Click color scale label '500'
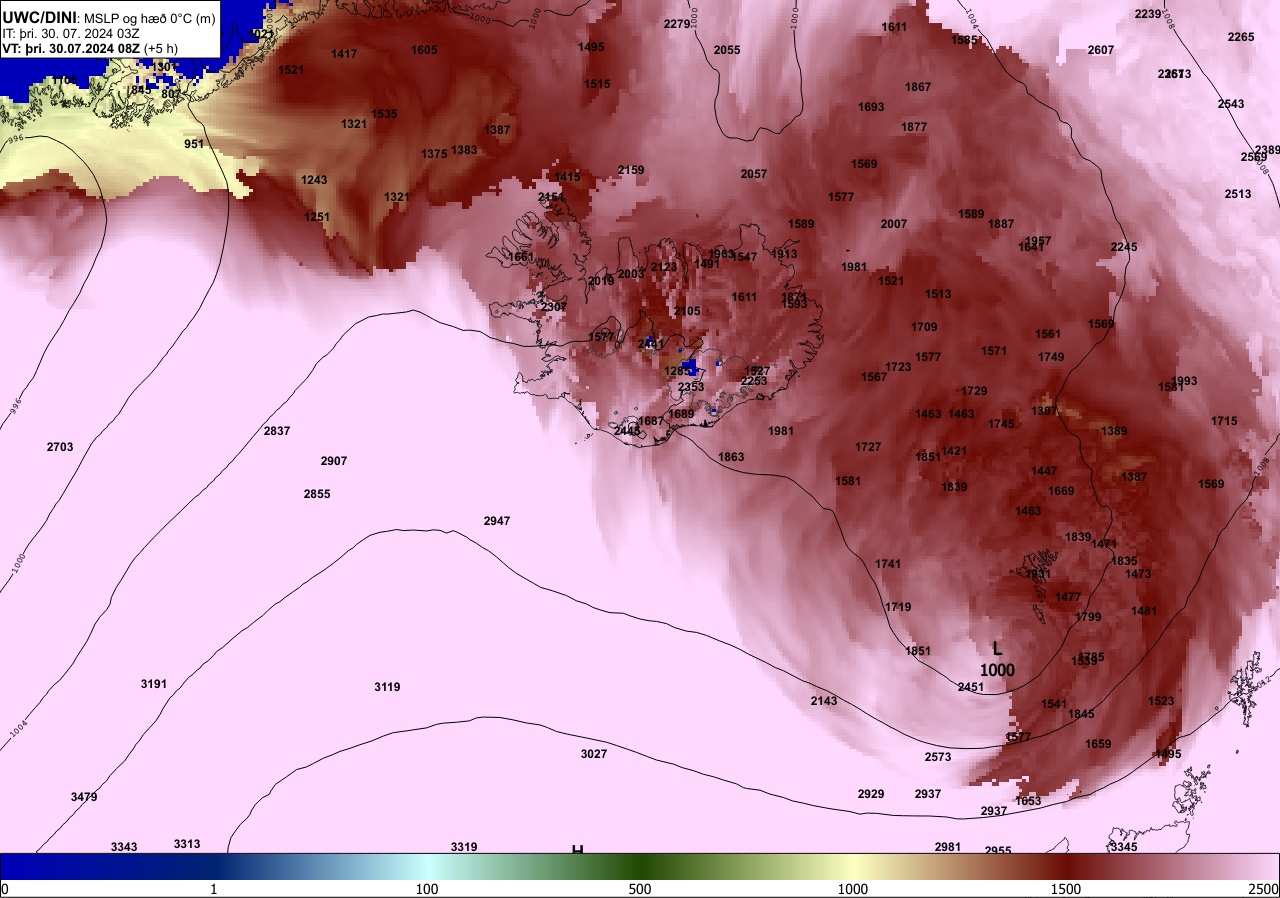The image size is (1280, 898). (x=640, y=889)
